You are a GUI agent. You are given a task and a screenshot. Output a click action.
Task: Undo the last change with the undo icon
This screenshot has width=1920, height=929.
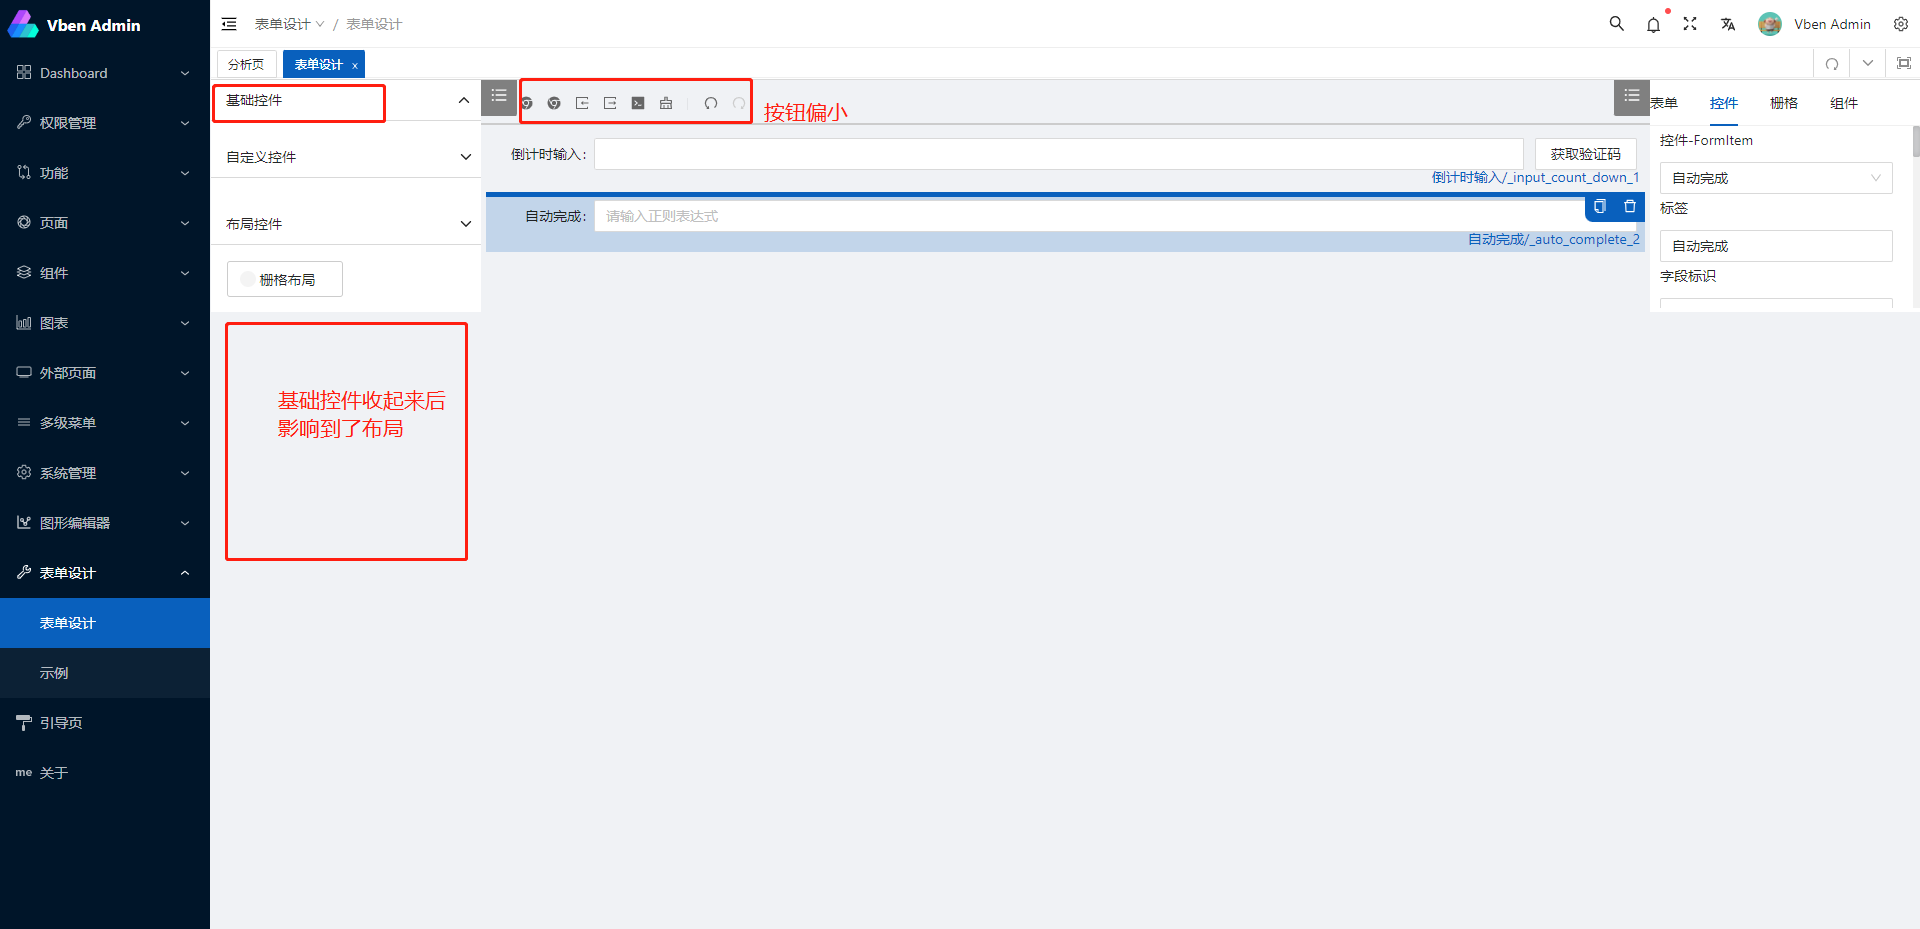pyautogui.click(x=710, y=103)
